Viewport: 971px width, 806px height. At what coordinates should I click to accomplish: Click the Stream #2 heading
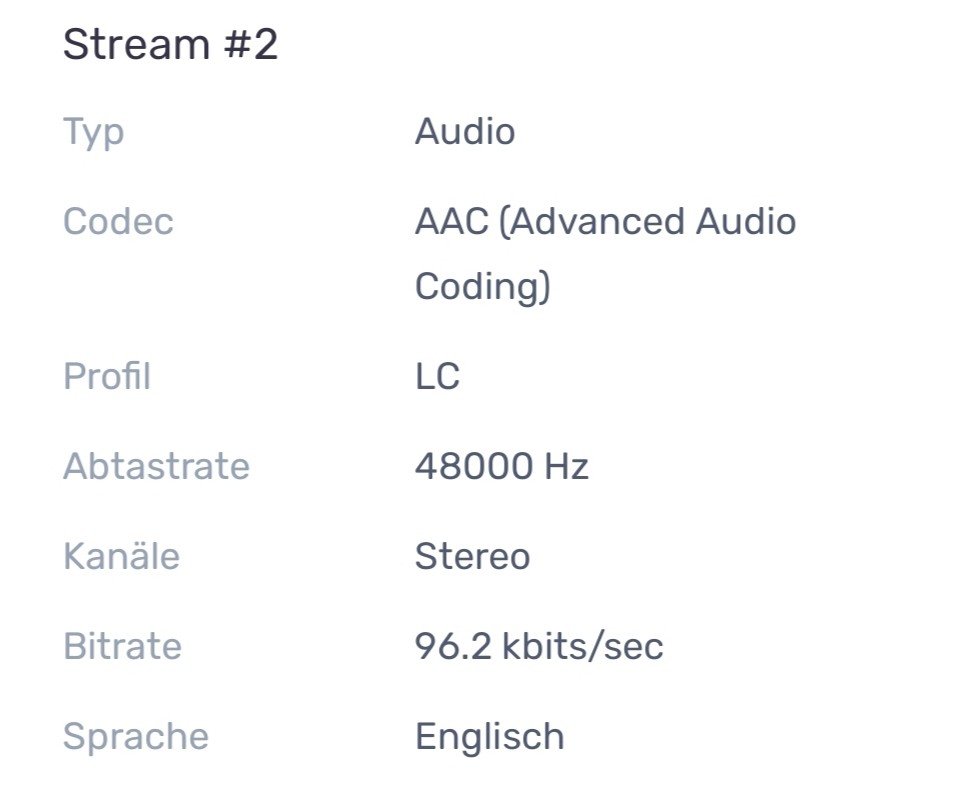170,45
